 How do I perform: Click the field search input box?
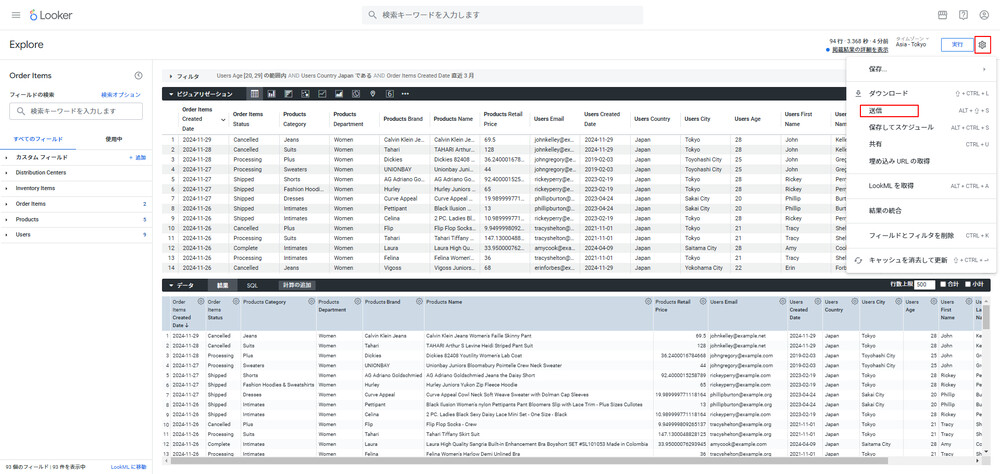(x=76, y=111)
